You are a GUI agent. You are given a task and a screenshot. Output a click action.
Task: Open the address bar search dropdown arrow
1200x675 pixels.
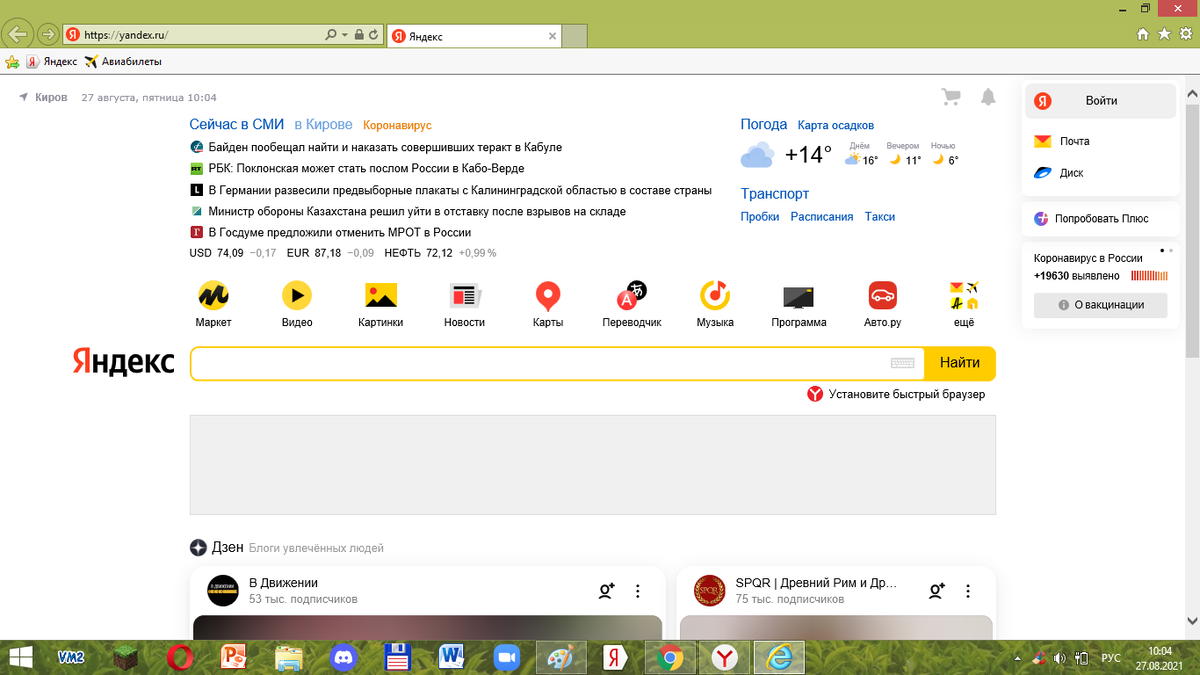pos(345,34)
